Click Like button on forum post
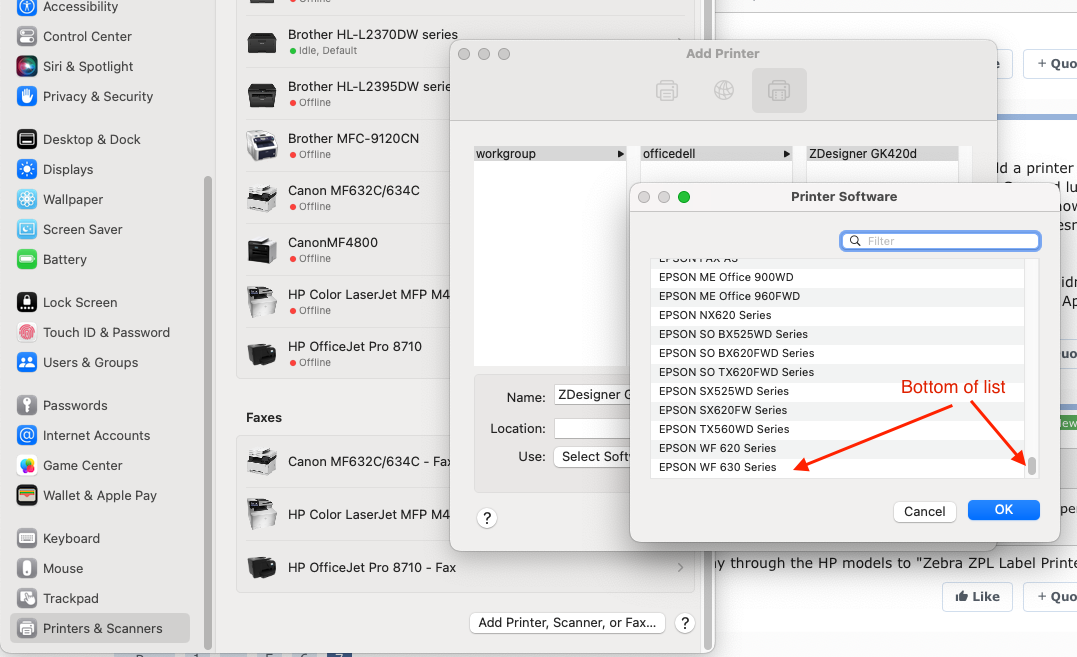 coord(977,597)
